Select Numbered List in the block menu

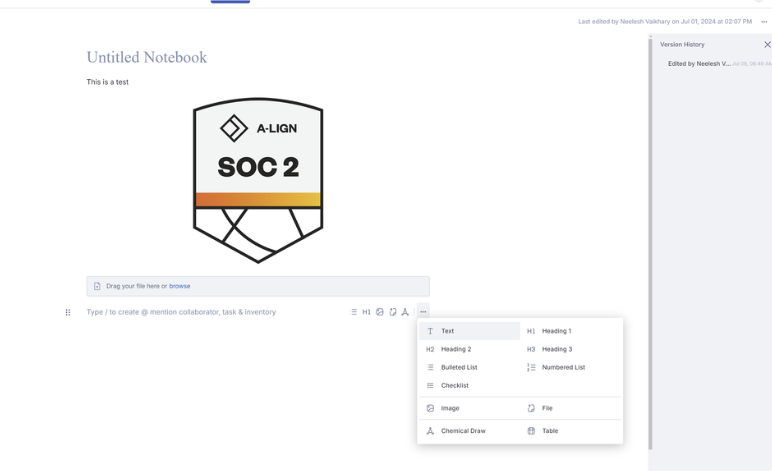pyautogui.click(x=571, y=368)
